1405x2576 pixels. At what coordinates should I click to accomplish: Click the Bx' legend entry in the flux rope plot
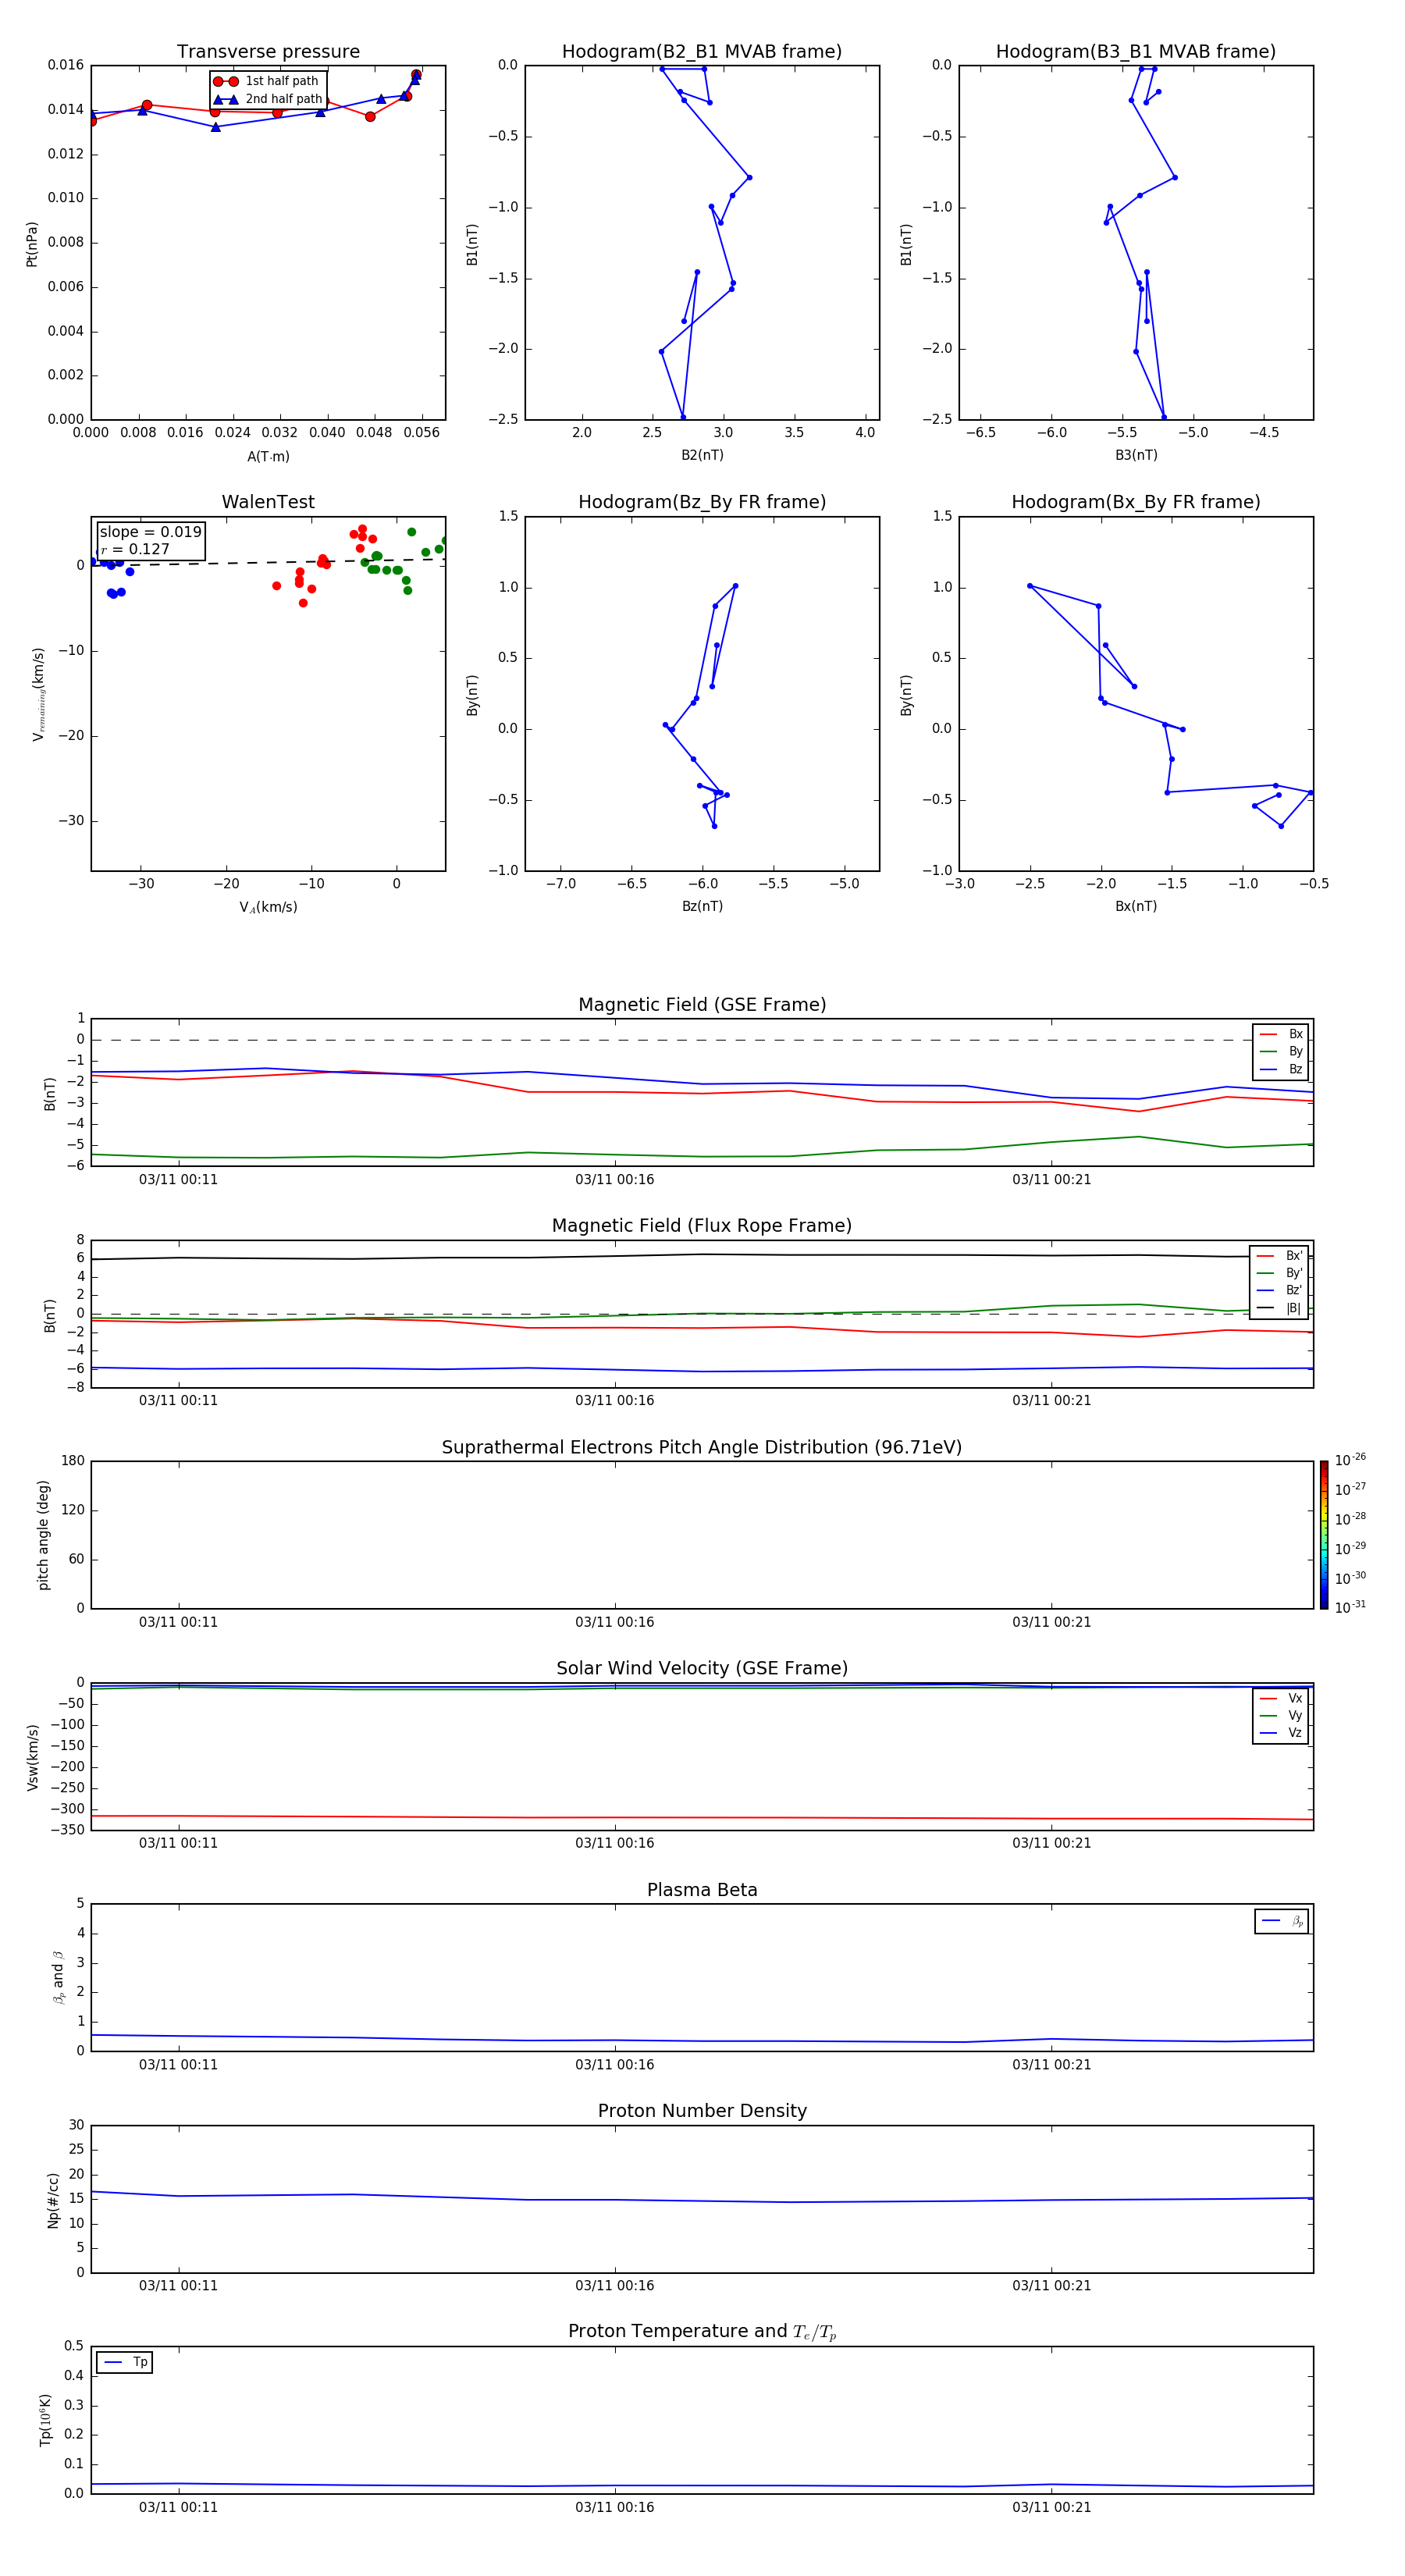[x=1279, y=1256]
